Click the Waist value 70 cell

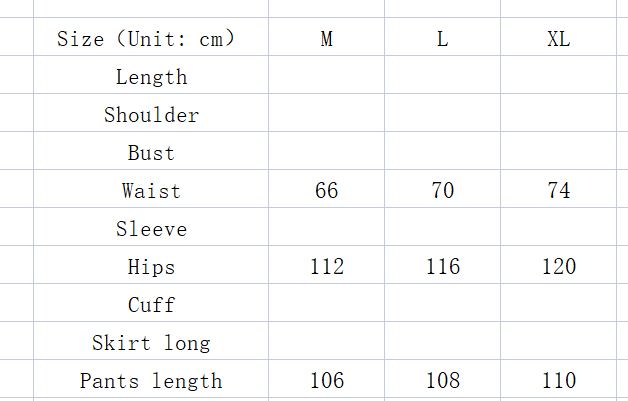443,191
